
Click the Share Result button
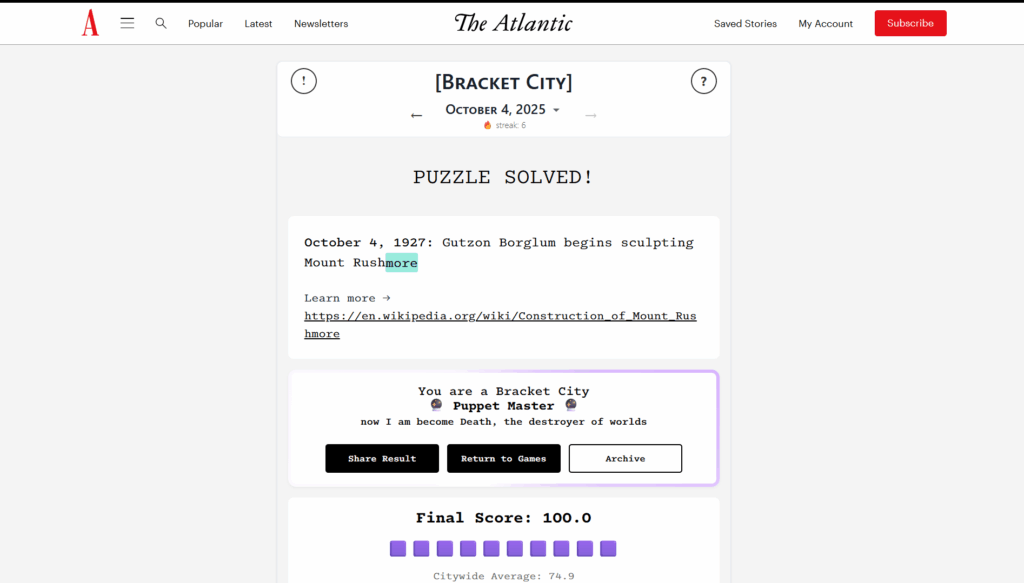point(382,458)
